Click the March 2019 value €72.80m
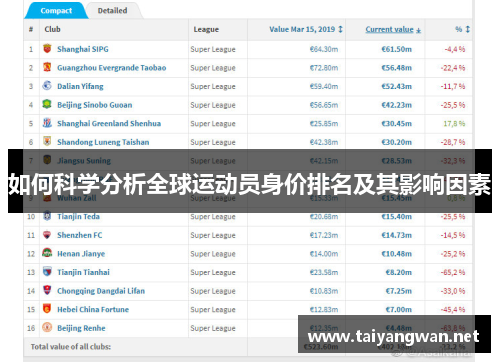The image size is (500, 362). [324, 68]
